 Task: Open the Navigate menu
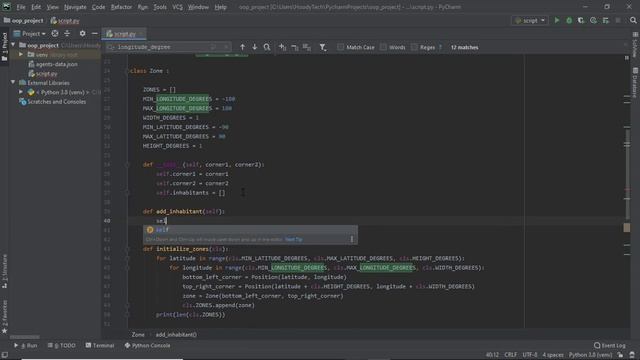75,7
